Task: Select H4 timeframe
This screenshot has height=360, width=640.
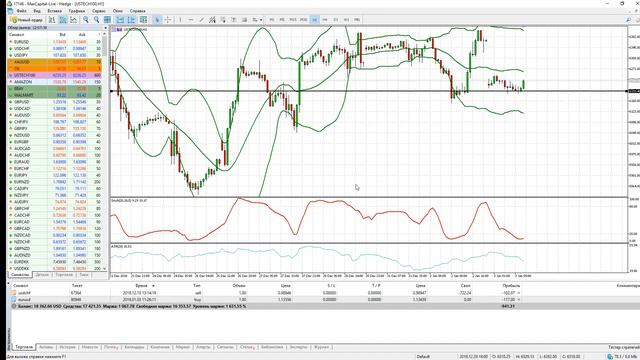Action: click(x=325, y=20)
